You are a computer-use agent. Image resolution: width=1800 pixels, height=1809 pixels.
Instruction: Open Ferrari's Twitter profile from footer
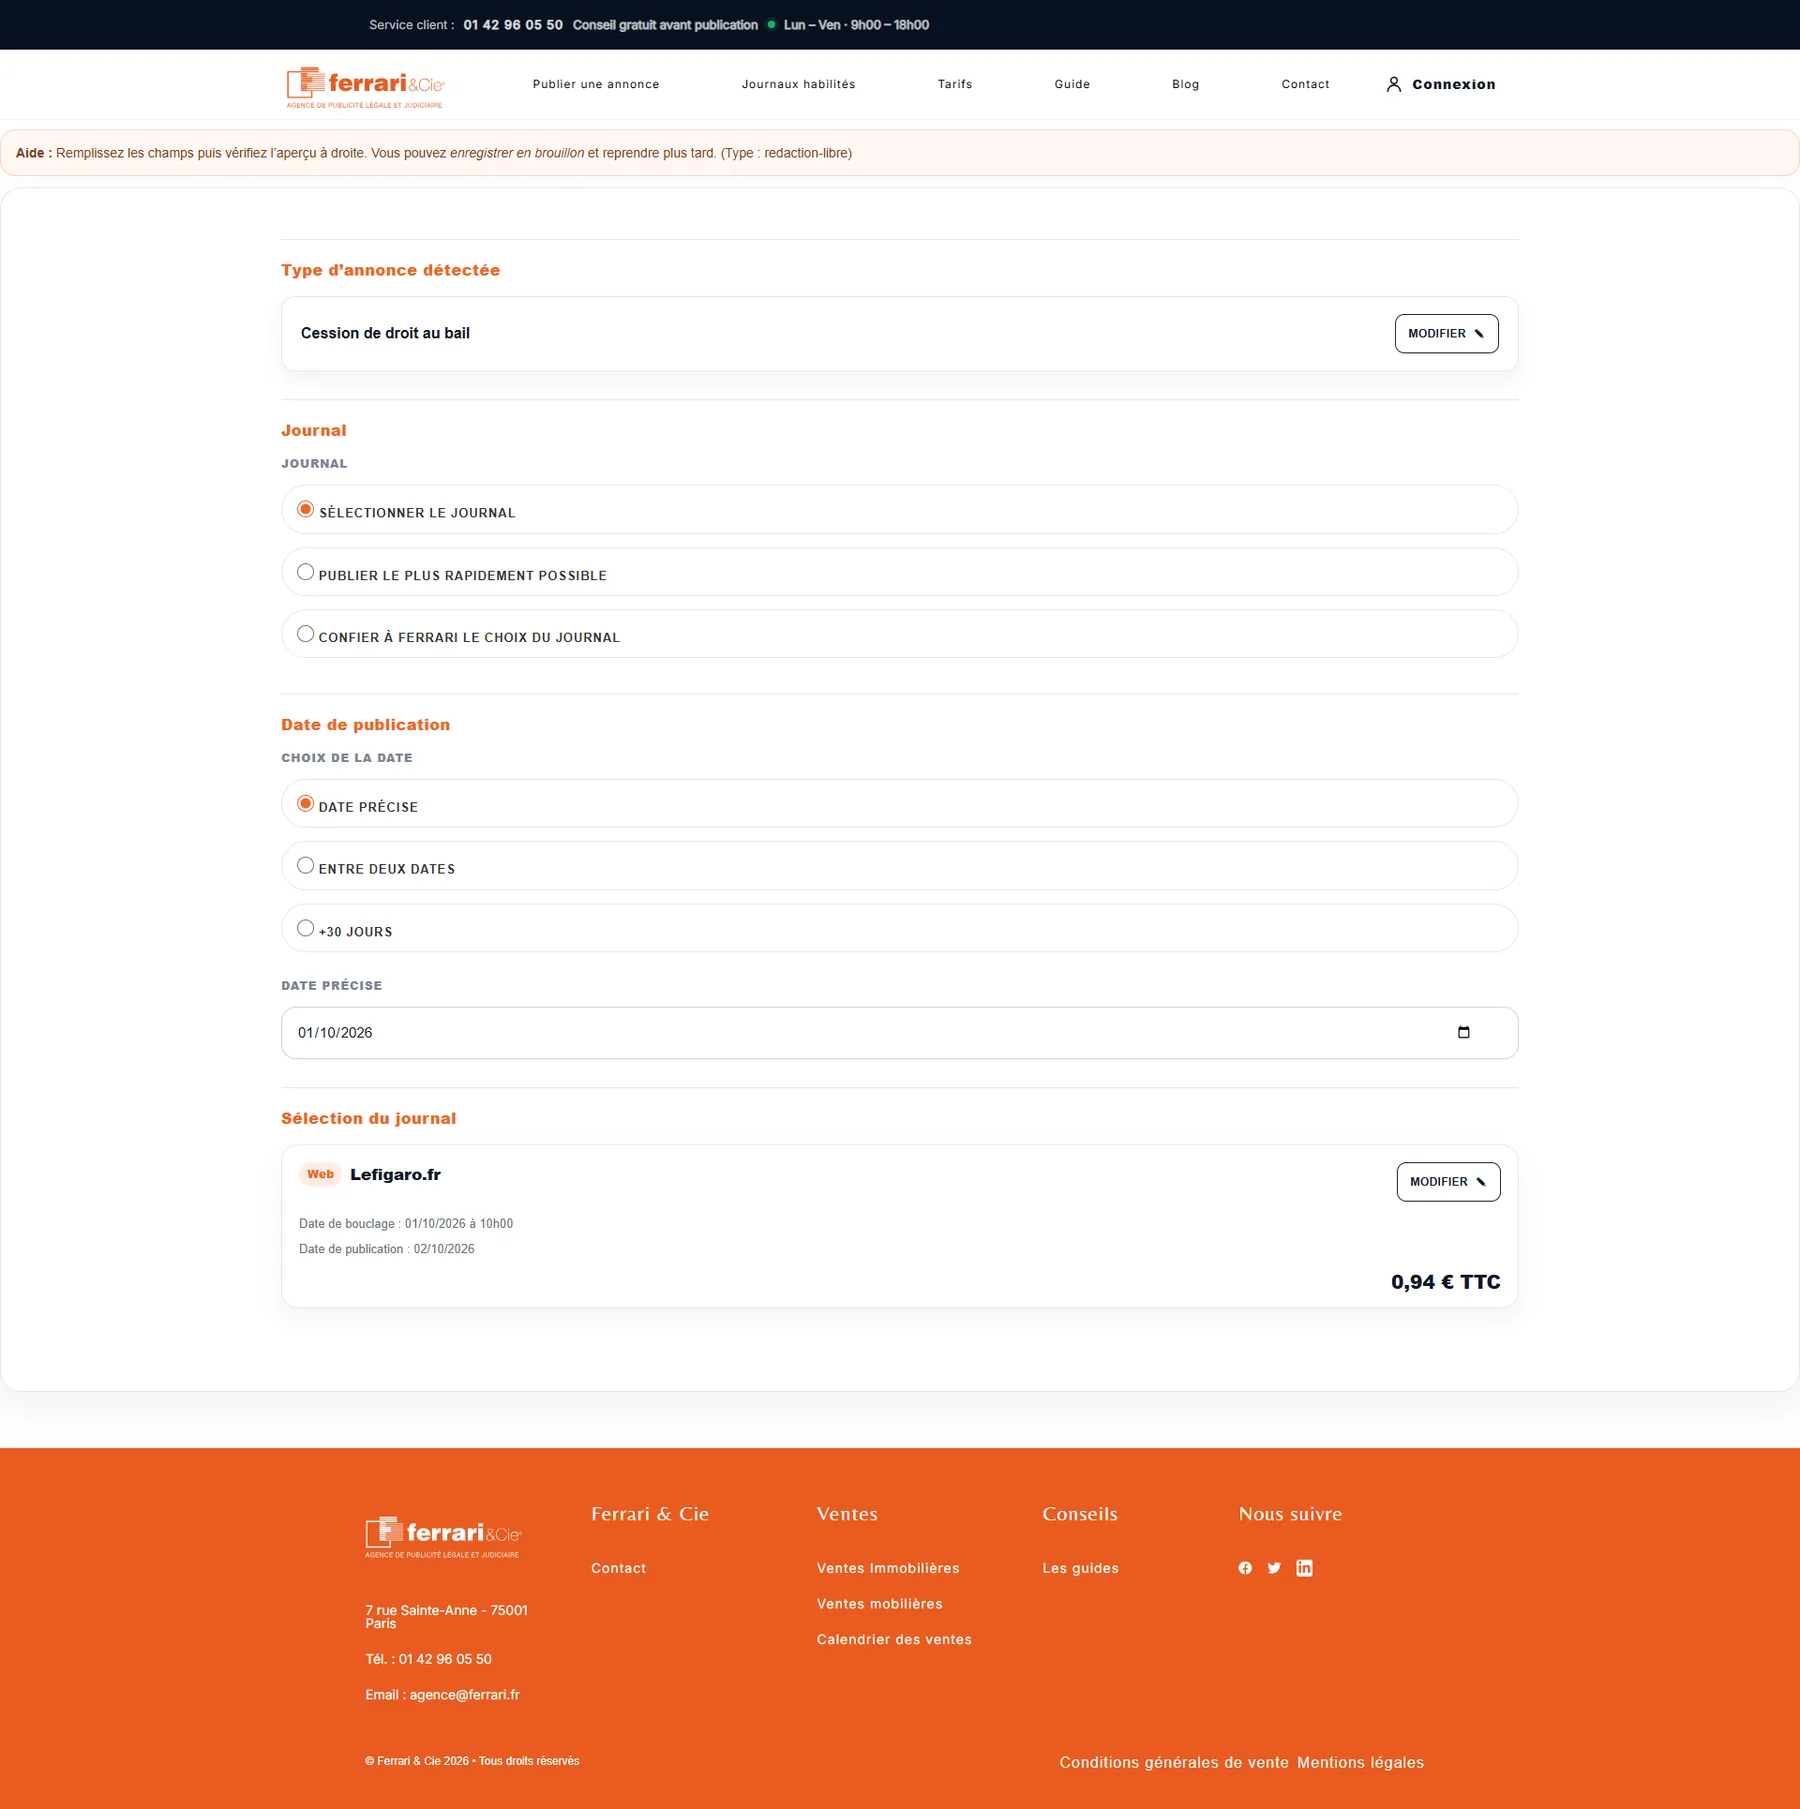[1274, 1568]
